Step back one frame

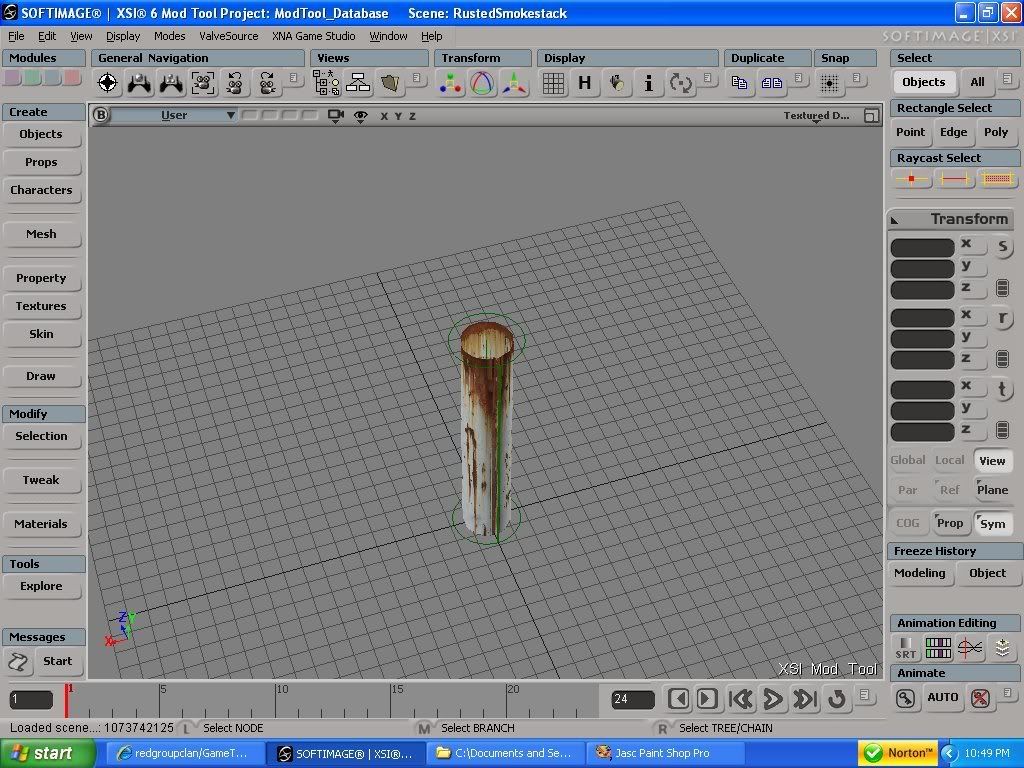tap(679, 699)
